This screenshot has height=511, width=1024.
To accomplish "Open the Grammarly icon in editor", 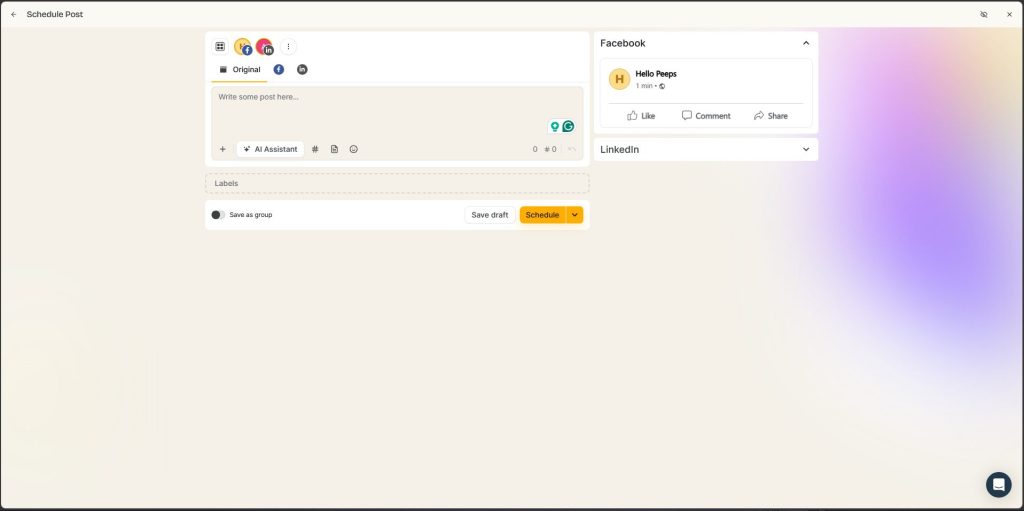I will 568,127.
